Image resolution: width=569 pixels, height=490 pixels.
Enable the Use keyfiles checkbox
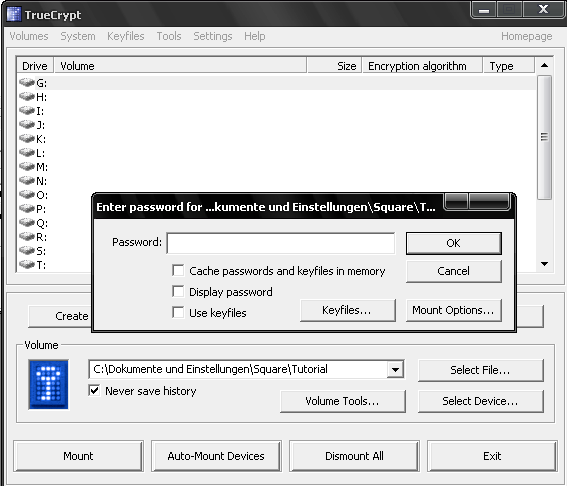(x=178, y=313)
